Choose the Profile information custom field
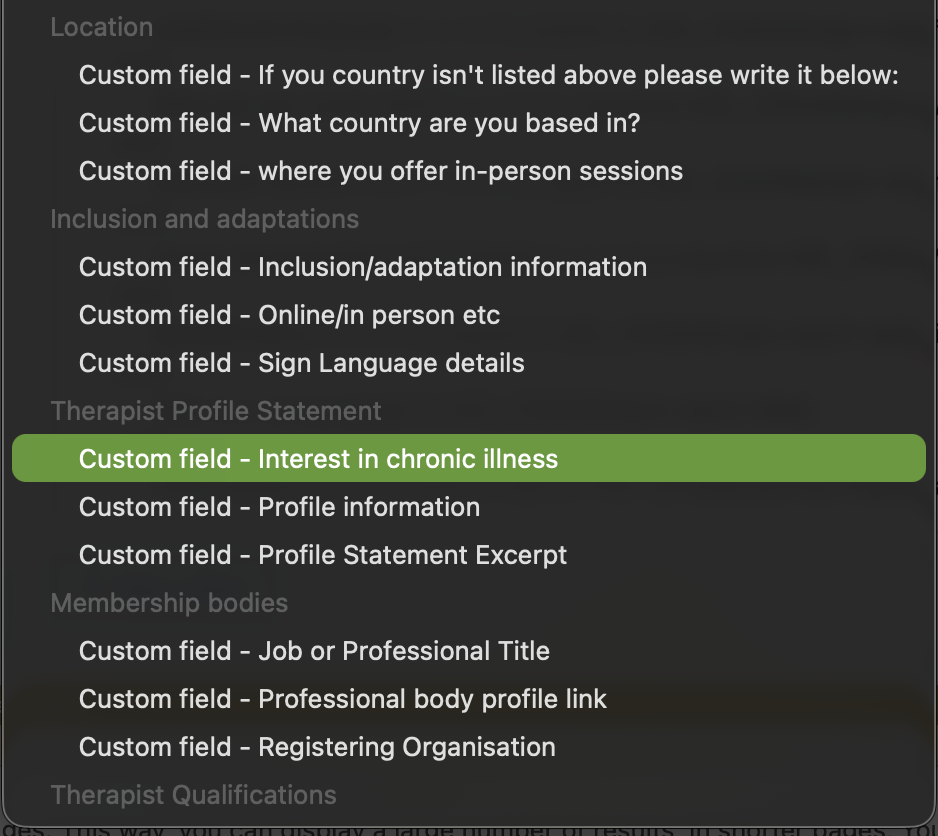 click(x=279, y=507)
